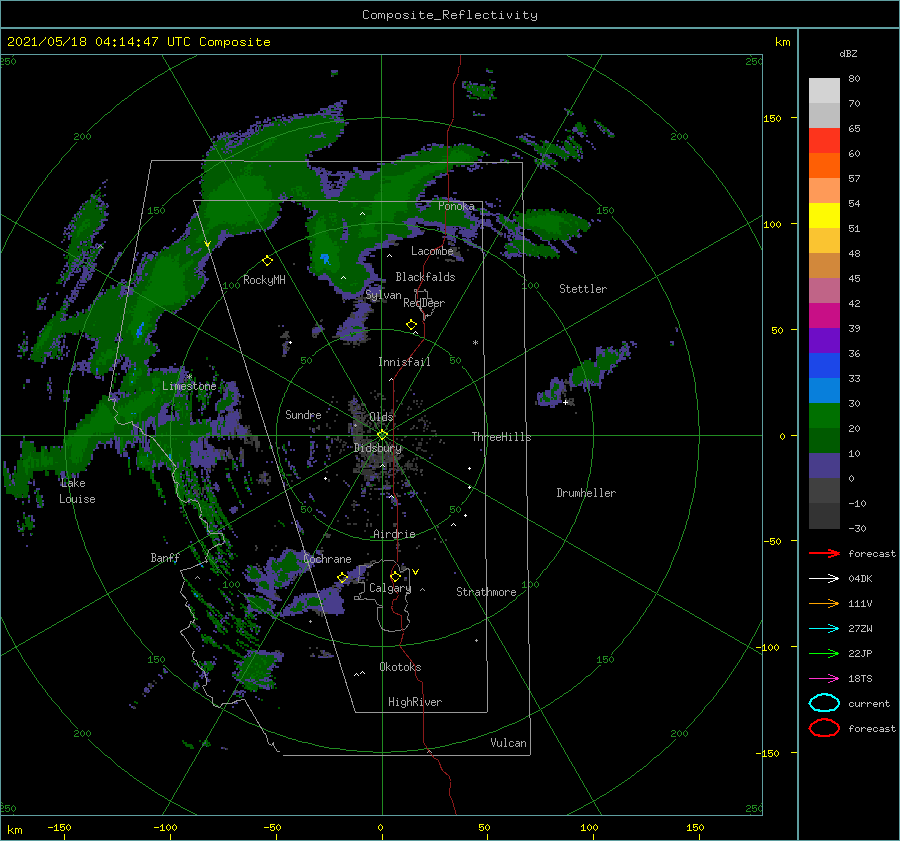Click the red forecast ellipse icon

point(824,728)
